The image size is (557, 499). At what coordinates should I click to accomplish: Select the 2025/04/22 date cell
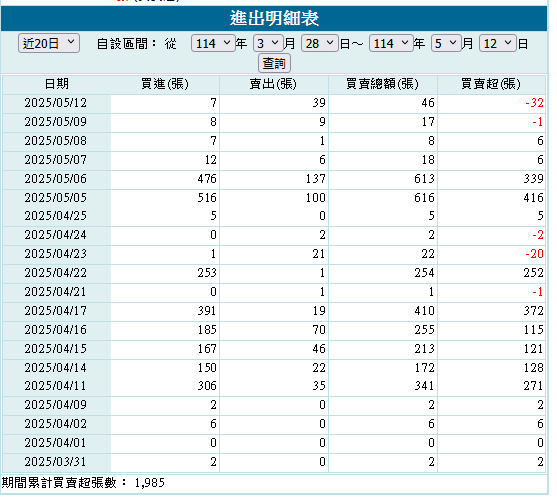(x=56, y=273)
